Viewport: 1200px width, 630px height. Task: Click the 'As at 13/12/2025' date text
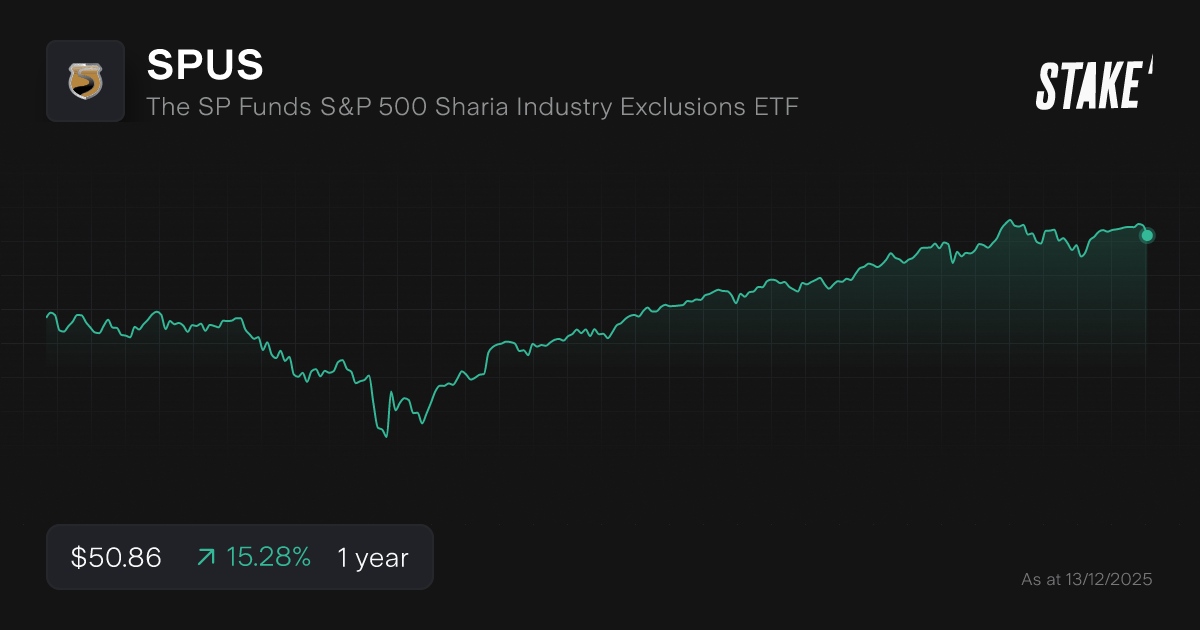(x=1087, y=579)
